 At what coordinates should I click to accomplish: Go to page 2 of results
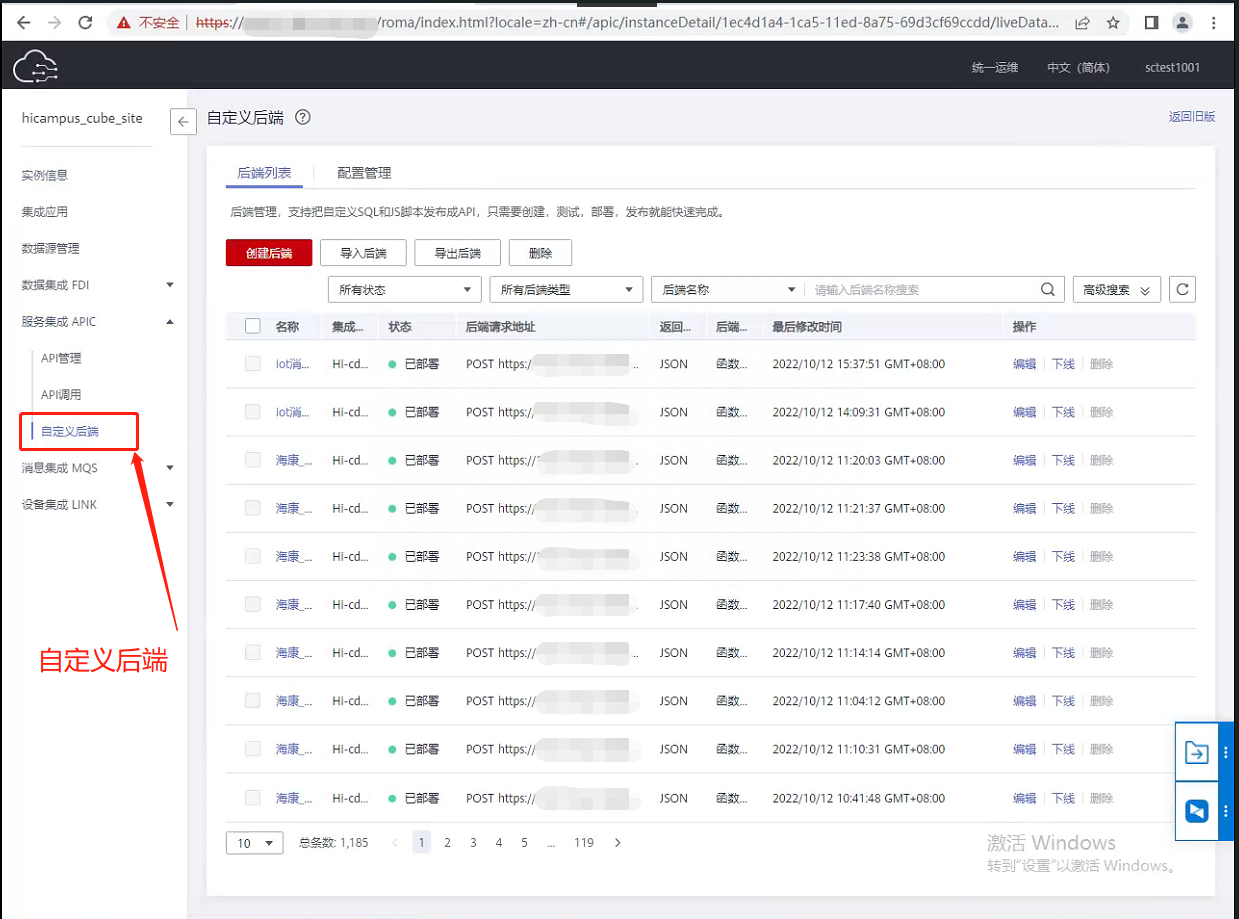click(x=448, y=843)
